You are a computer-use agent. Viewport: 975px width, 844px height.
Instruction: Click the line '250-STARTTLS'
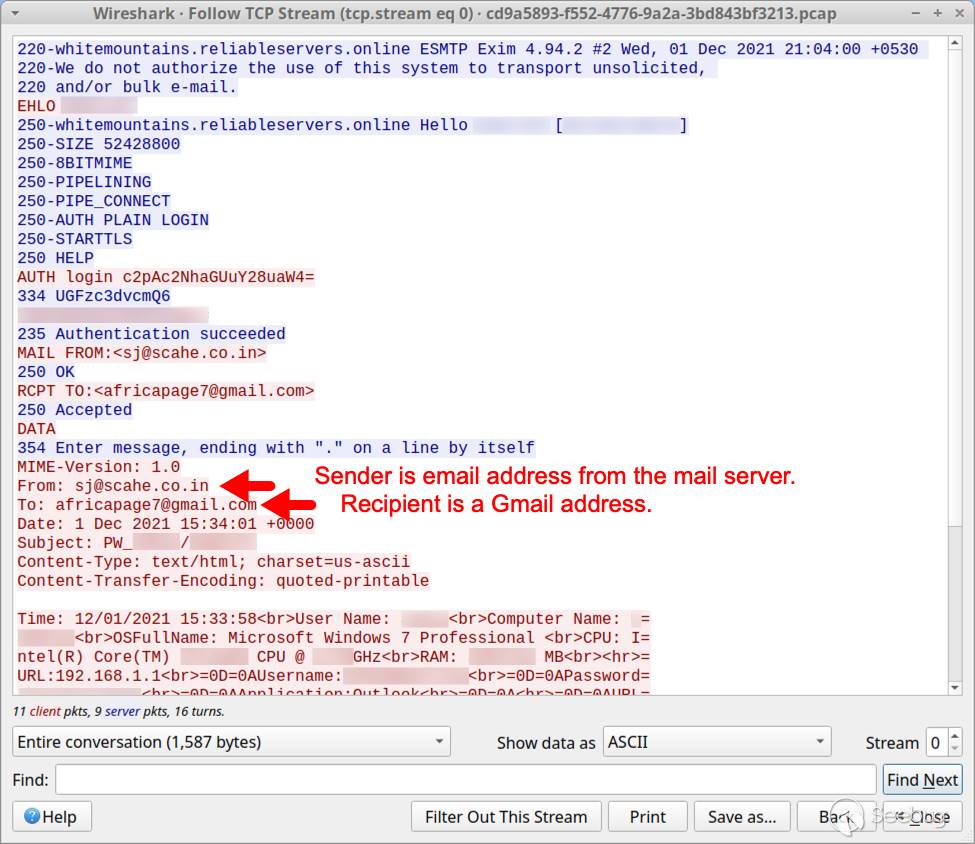click(75, 239)
